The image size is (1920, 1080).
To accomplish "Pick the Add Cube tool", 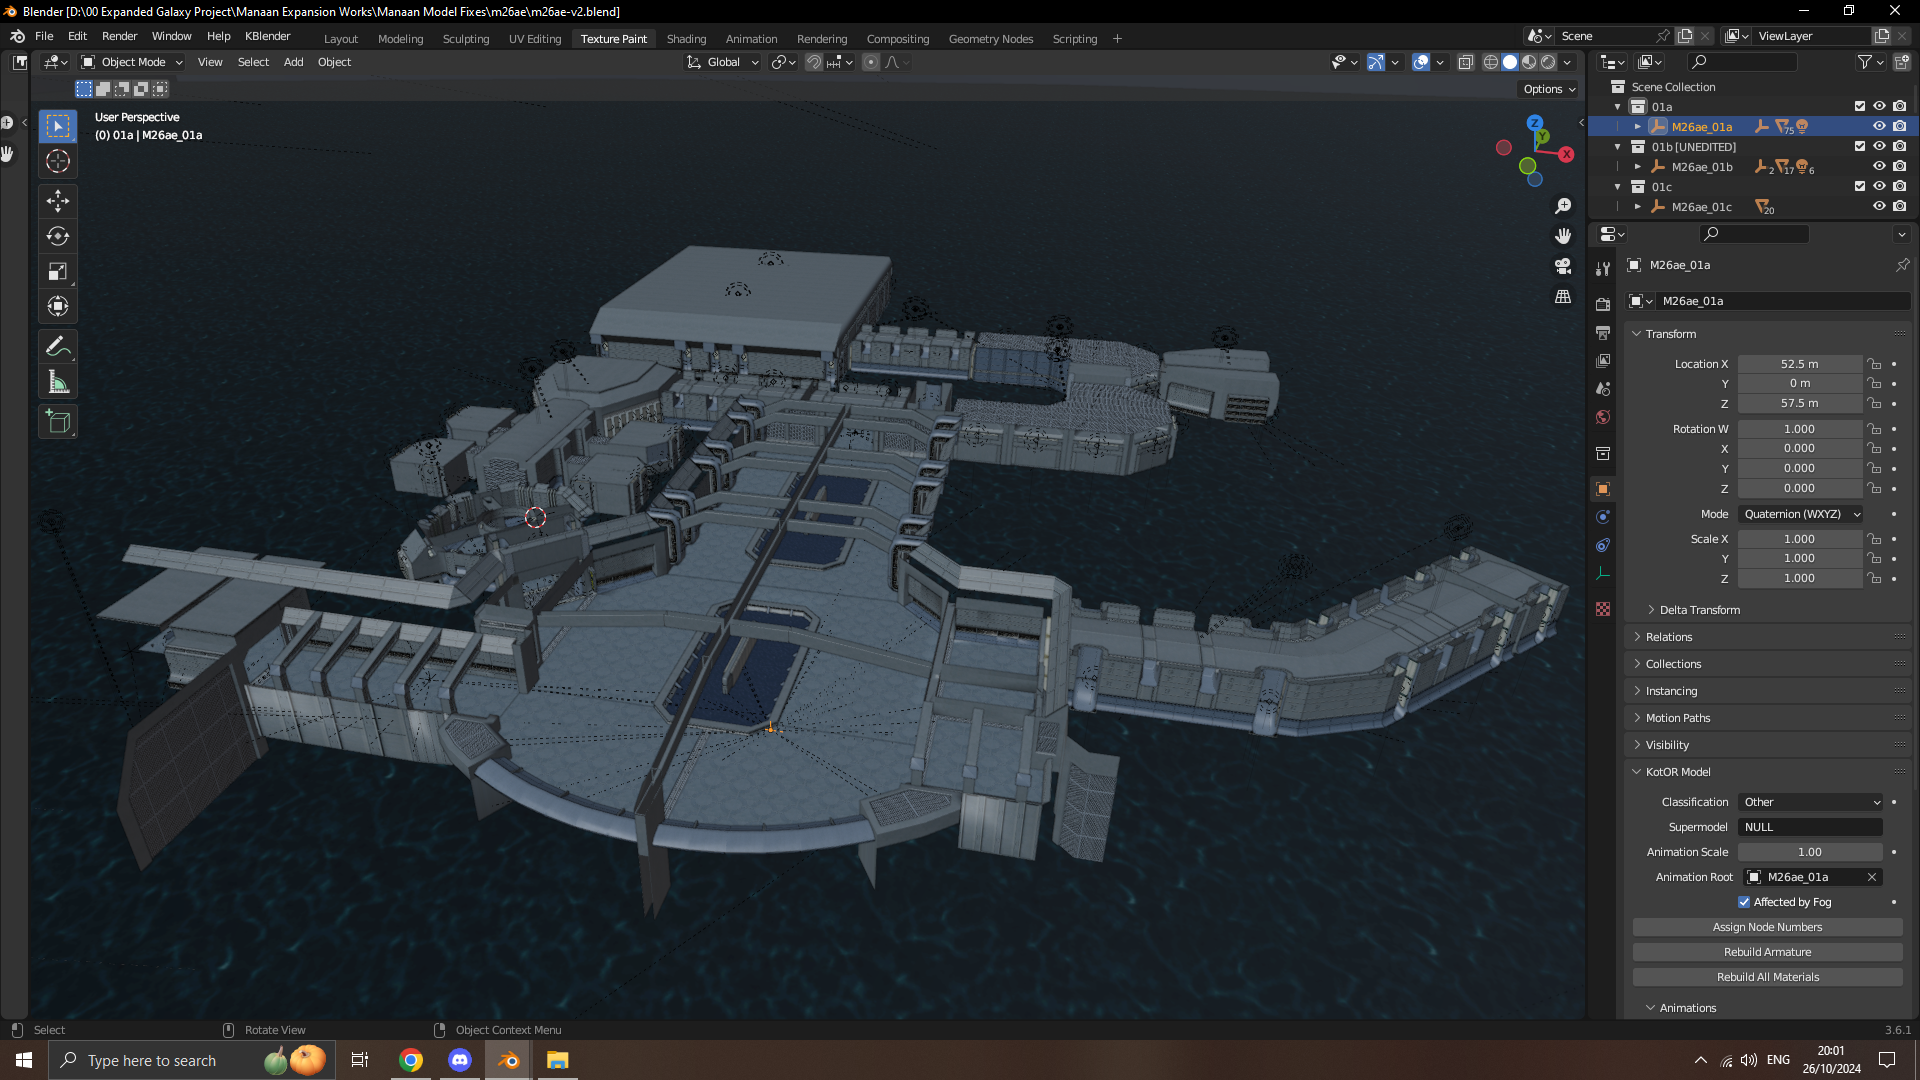I will click(58, 422).
